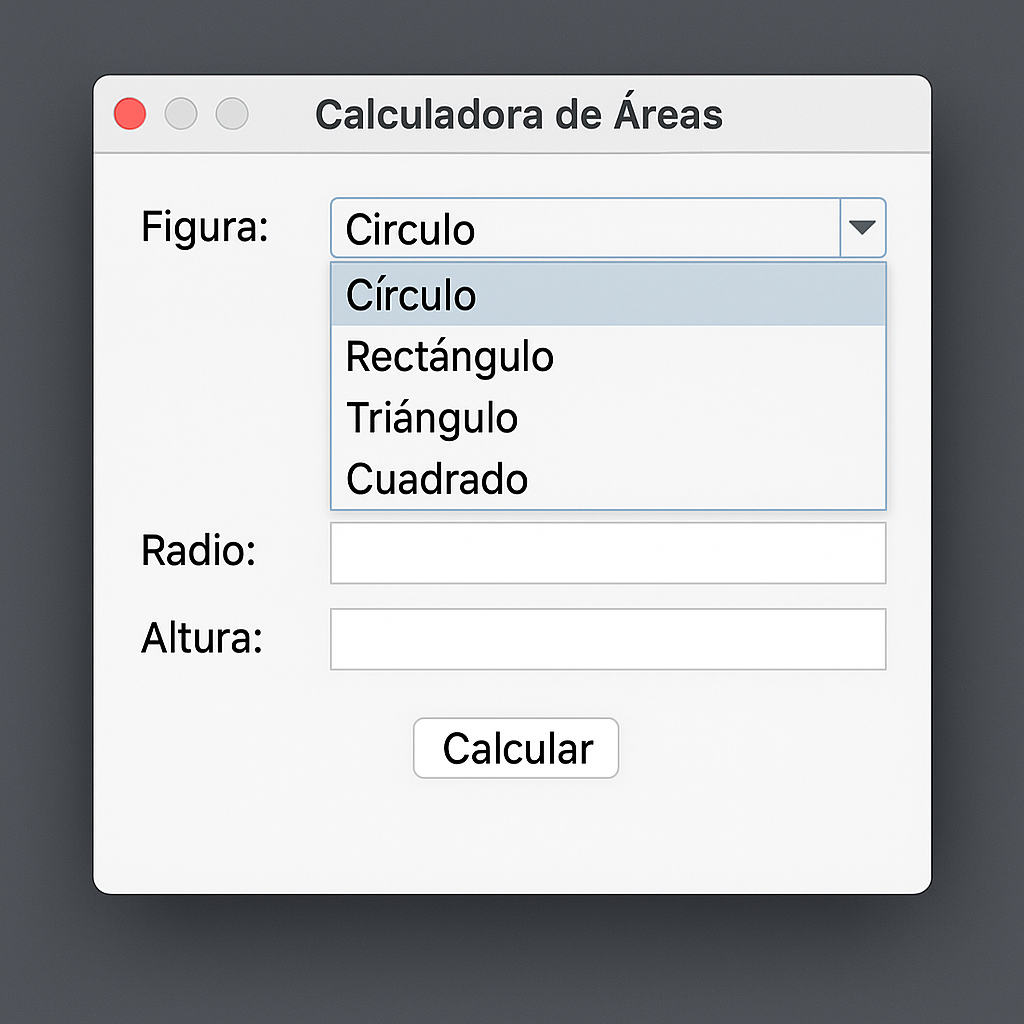Click the yellow minimize button
This screenshot has width=1024, height=1024.
point(181,114)
